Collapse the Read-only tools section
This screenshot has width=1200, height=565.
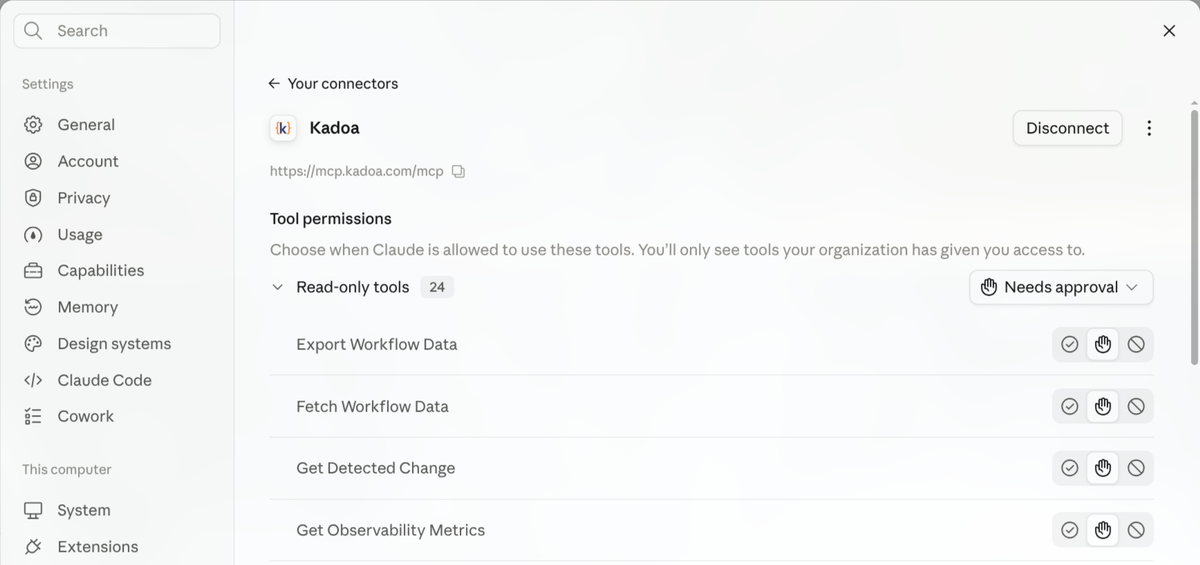[x=278, y=287]
